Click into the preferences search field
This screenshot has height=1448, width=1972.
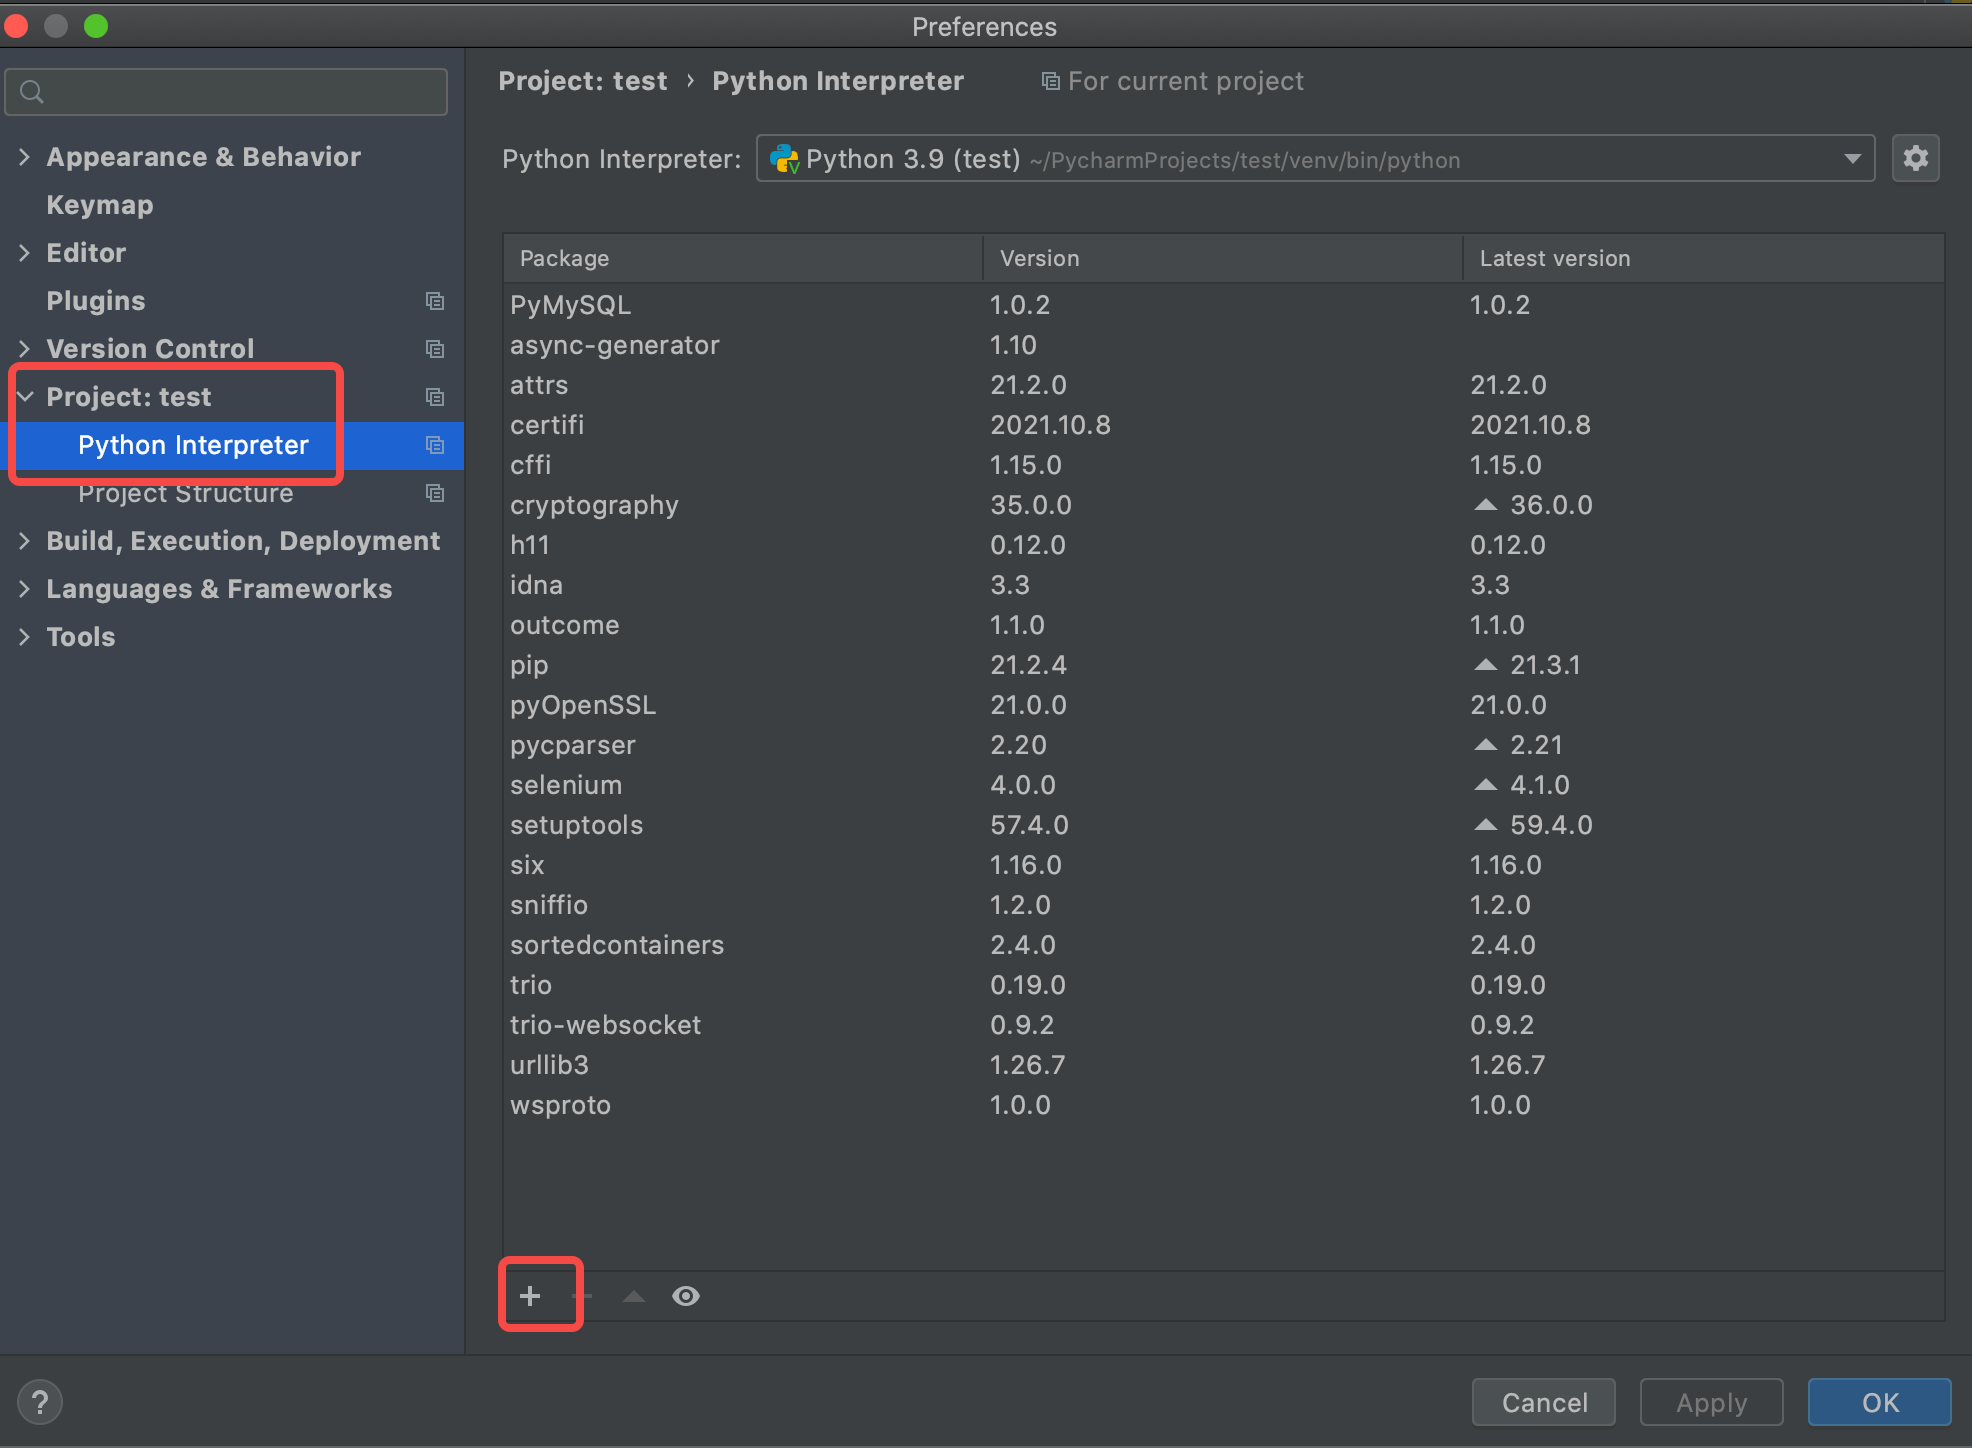coord(240,92)
